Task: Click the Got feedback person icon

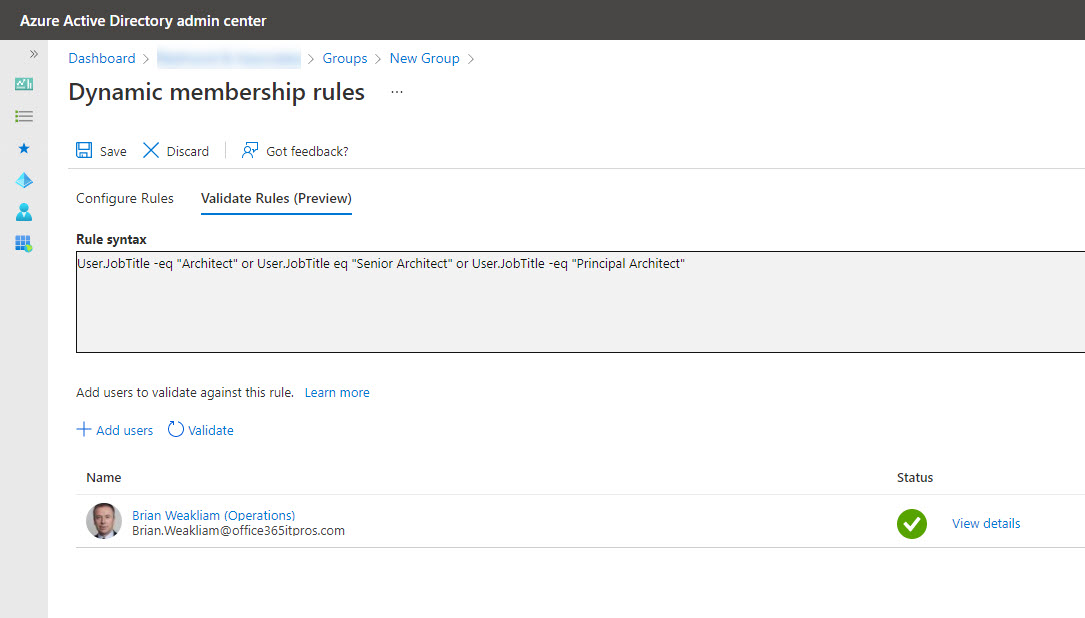Action: point(250,150)
